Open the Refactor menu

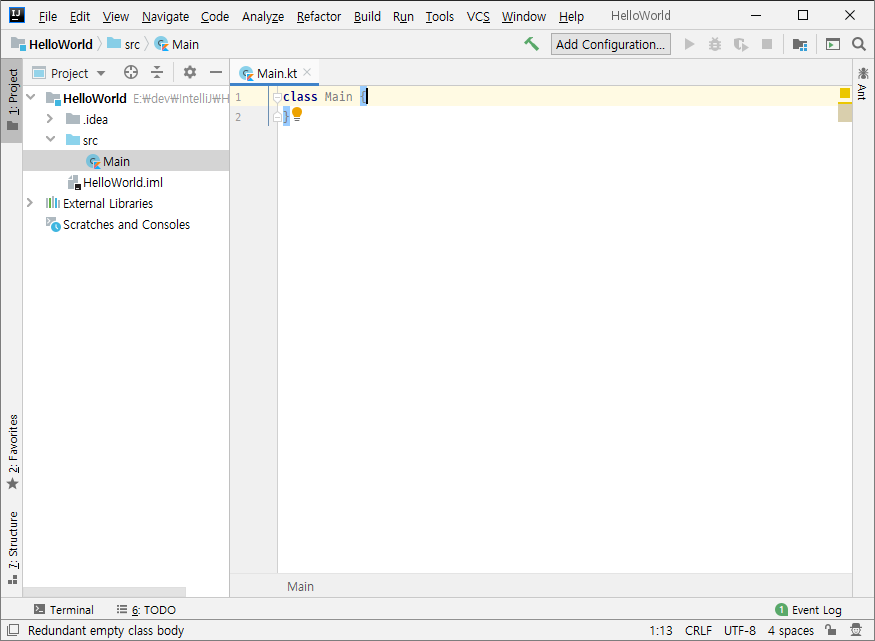(319, 17)
